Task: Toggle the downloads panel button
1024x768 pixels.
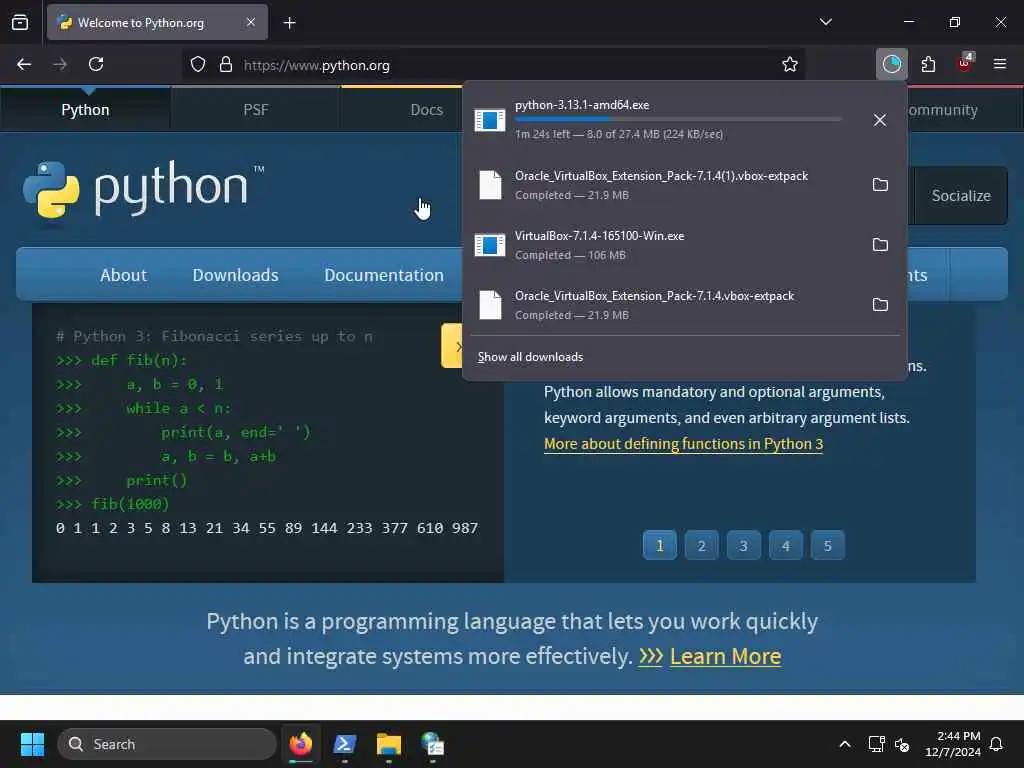Action: (891, 64)
